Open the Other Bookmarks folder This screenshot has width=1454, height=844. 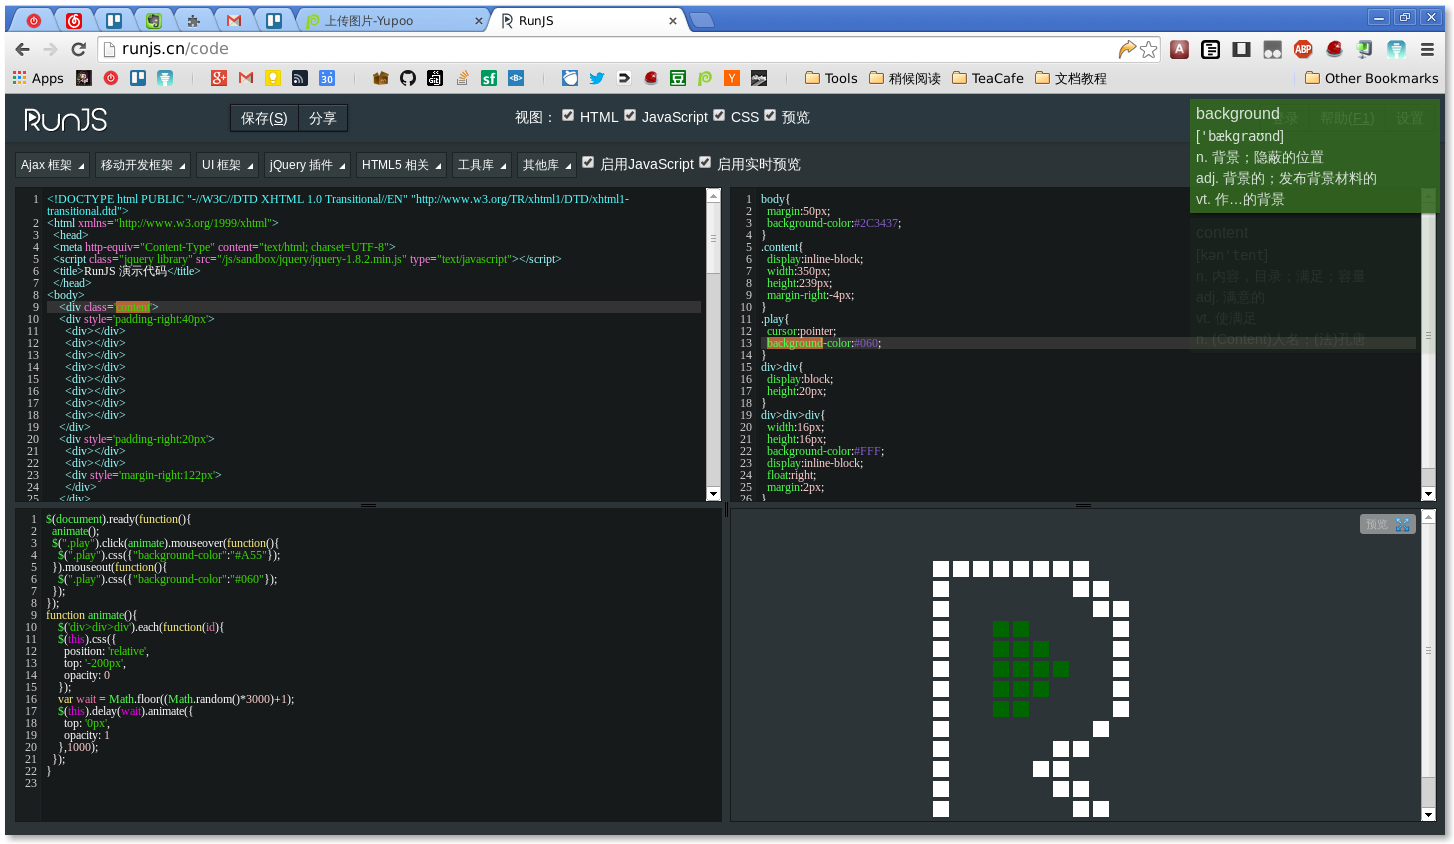point(1372,78)
